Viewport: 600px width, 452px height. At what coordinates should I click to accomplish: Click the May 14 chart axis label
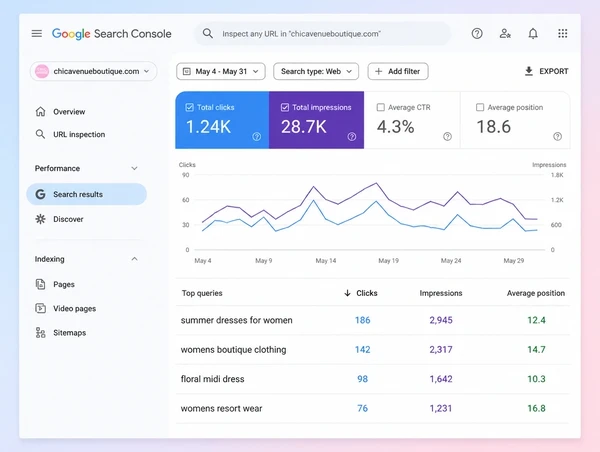(326, 261)
